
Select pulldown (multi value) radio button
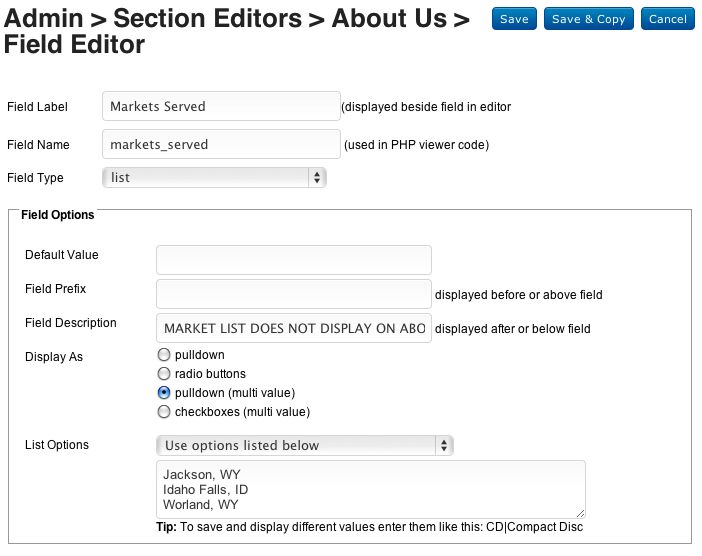[164, 393]
